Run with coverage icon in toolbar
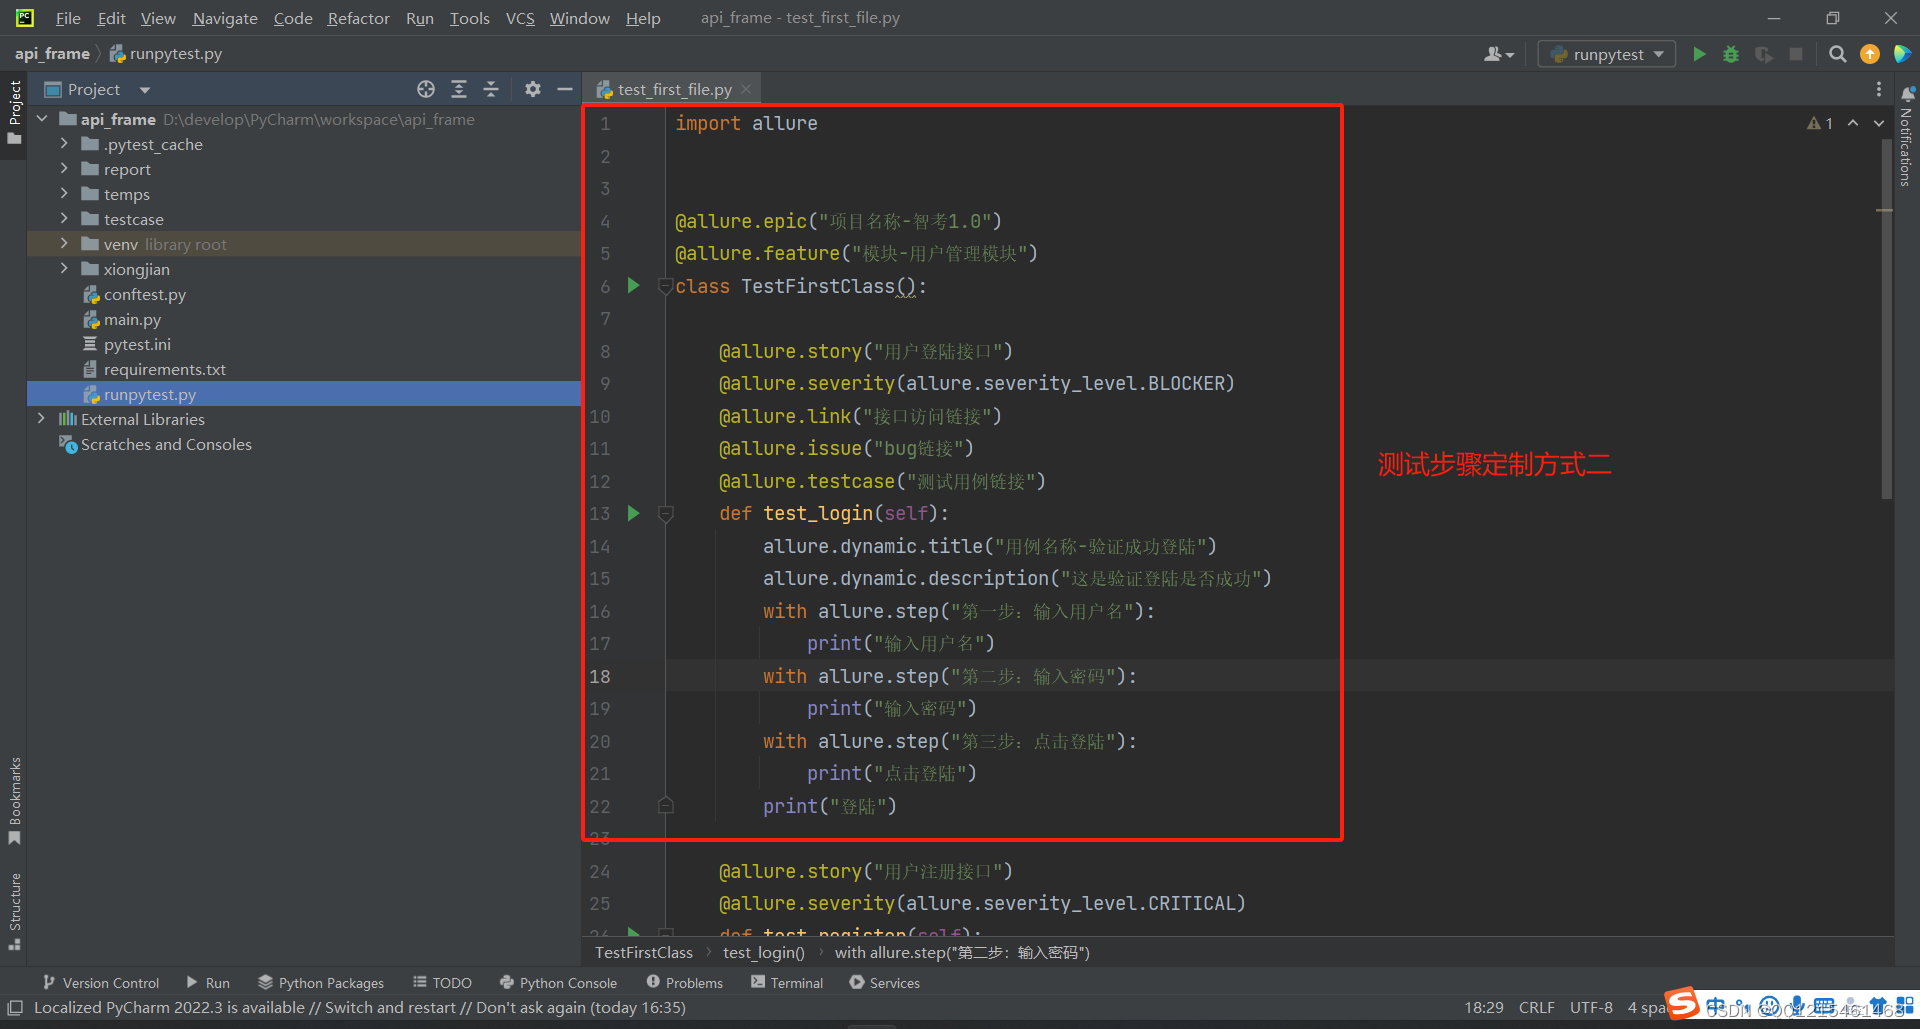1920x1029 pixels. pyautogui.click(x=1764, y=54)
